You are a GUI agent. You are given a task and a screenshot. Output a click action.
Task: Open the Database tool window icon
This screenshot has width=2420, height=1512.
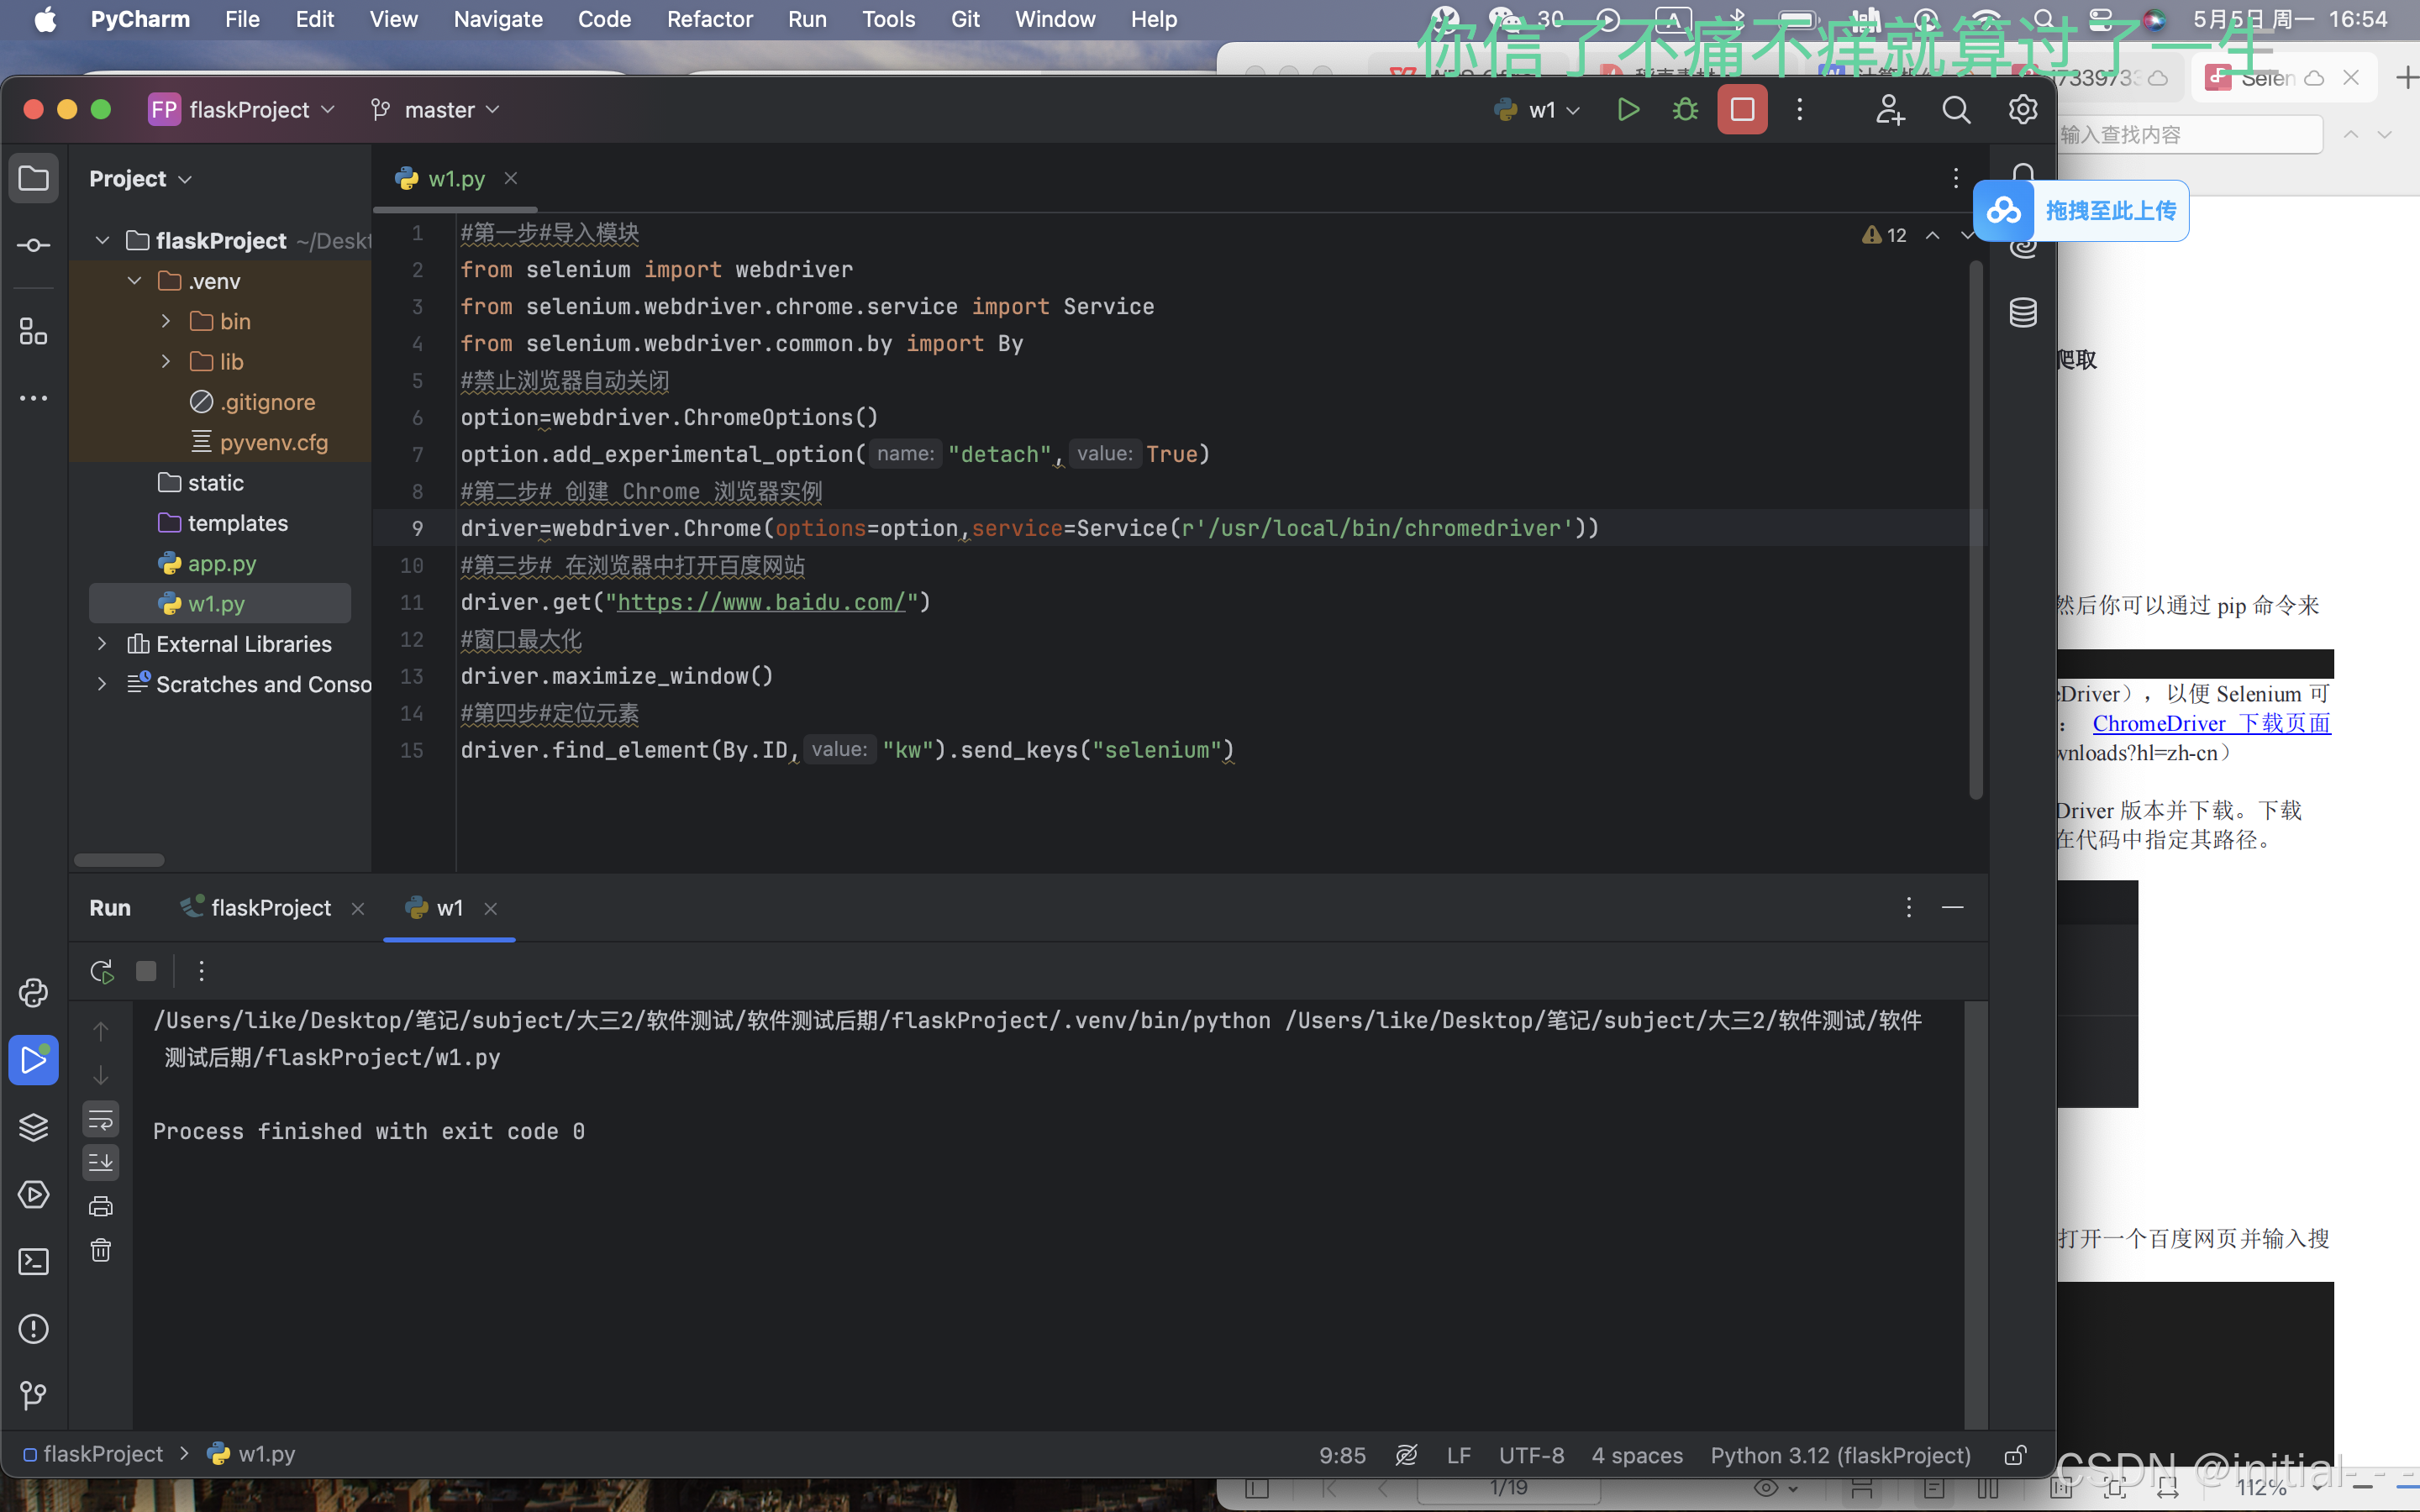pyautogui.click(x=2023, y=313)
